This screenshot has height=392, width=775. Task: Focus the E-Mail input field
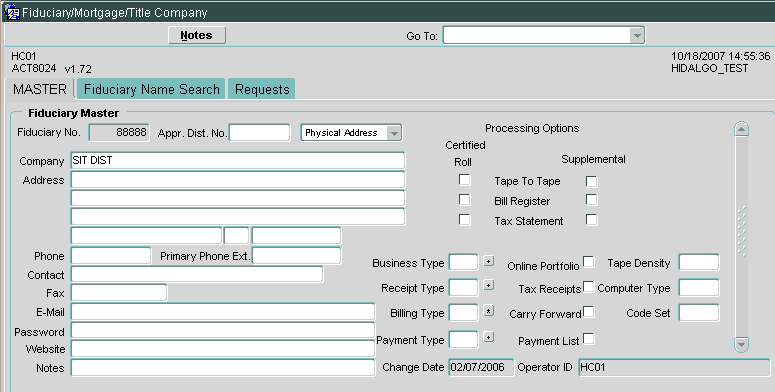coord(223,312)
